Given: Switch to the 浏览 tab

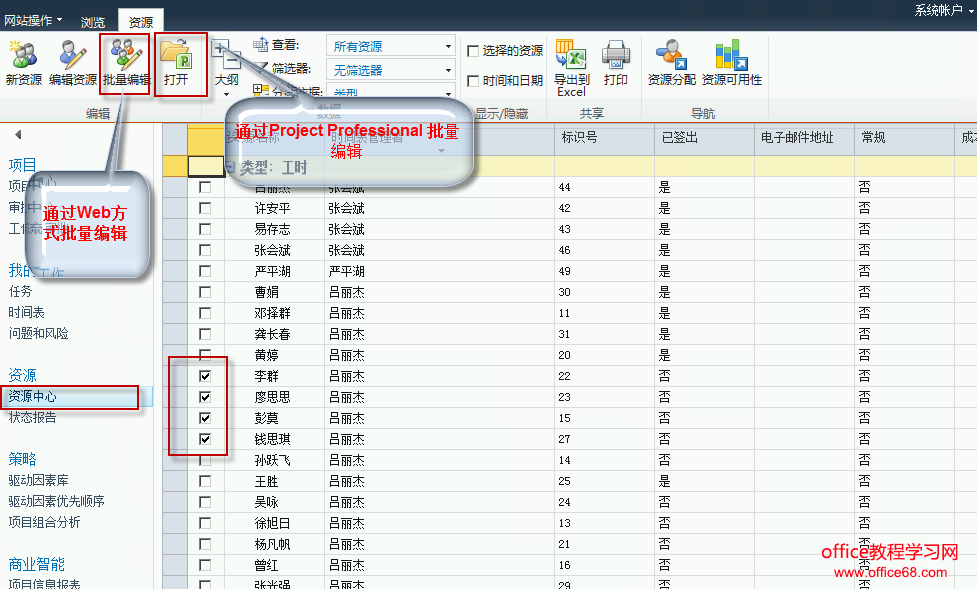Looking at the screenshot, I should (x=93, y=21).
